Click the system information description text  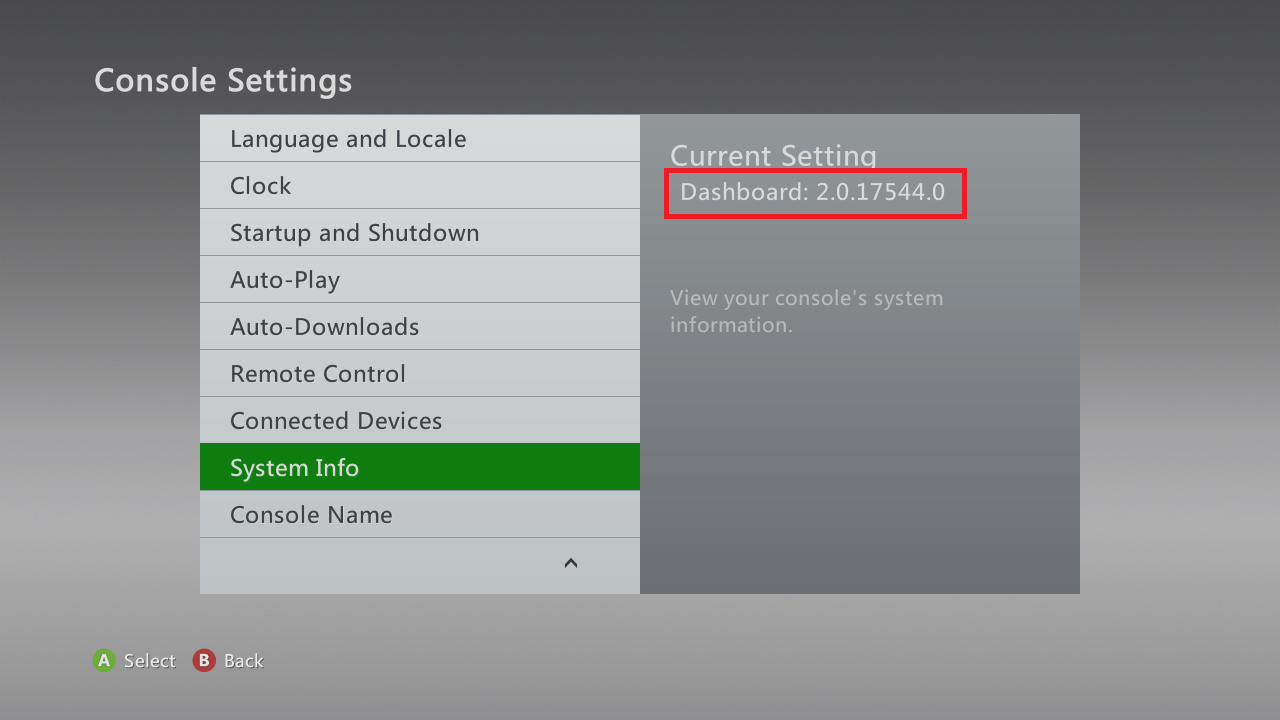tap(806, 310)
